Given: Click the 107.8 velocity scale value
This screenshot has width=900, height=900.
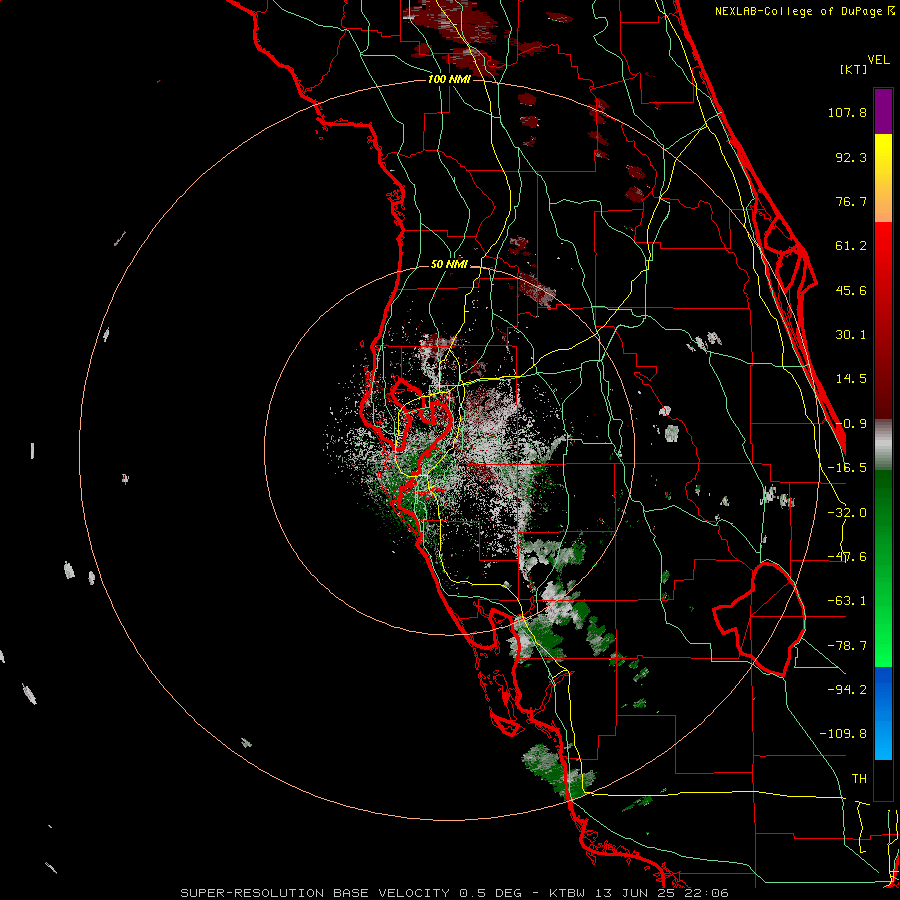Looking at the screenshot, I should point(847,112).
